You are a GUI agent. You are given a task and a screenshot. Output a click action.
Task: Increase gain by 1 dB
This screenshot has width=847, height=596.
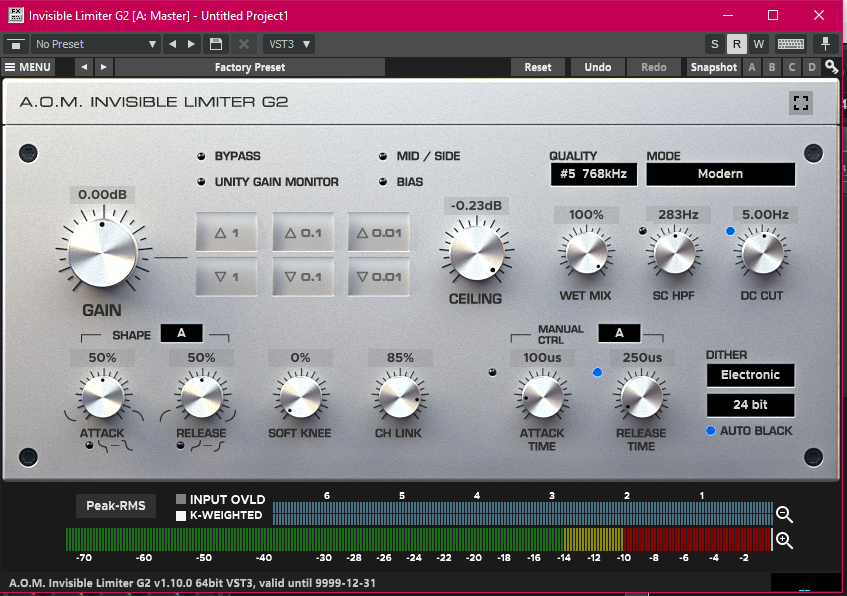pos(226,232)
